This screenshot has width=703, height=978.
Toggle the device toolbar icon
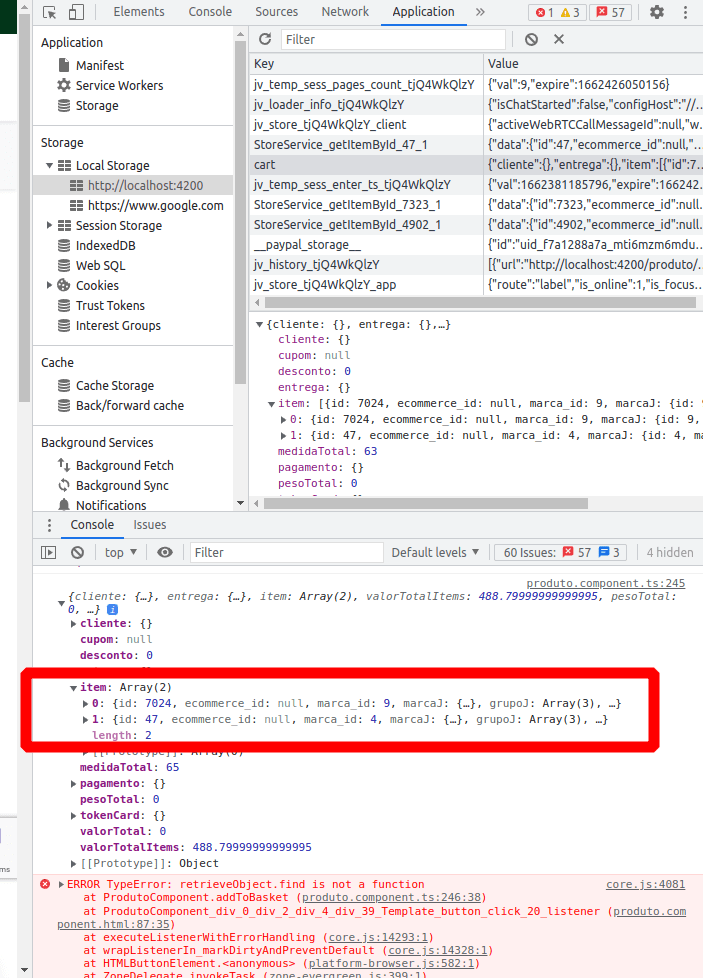point(76,12)
